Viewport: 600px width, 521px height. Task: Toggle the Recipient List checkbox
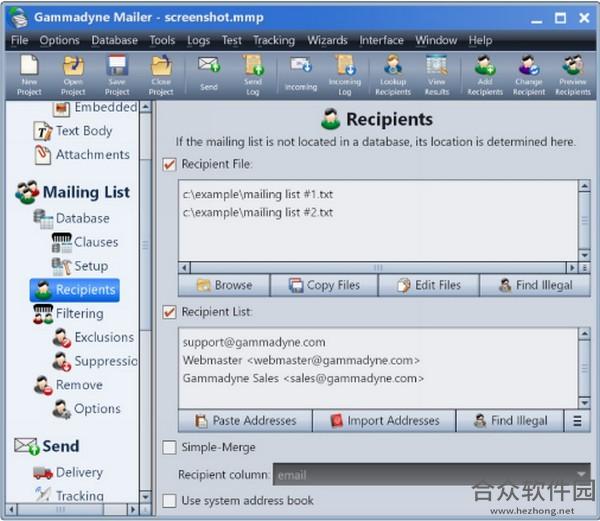coord(170,312)
